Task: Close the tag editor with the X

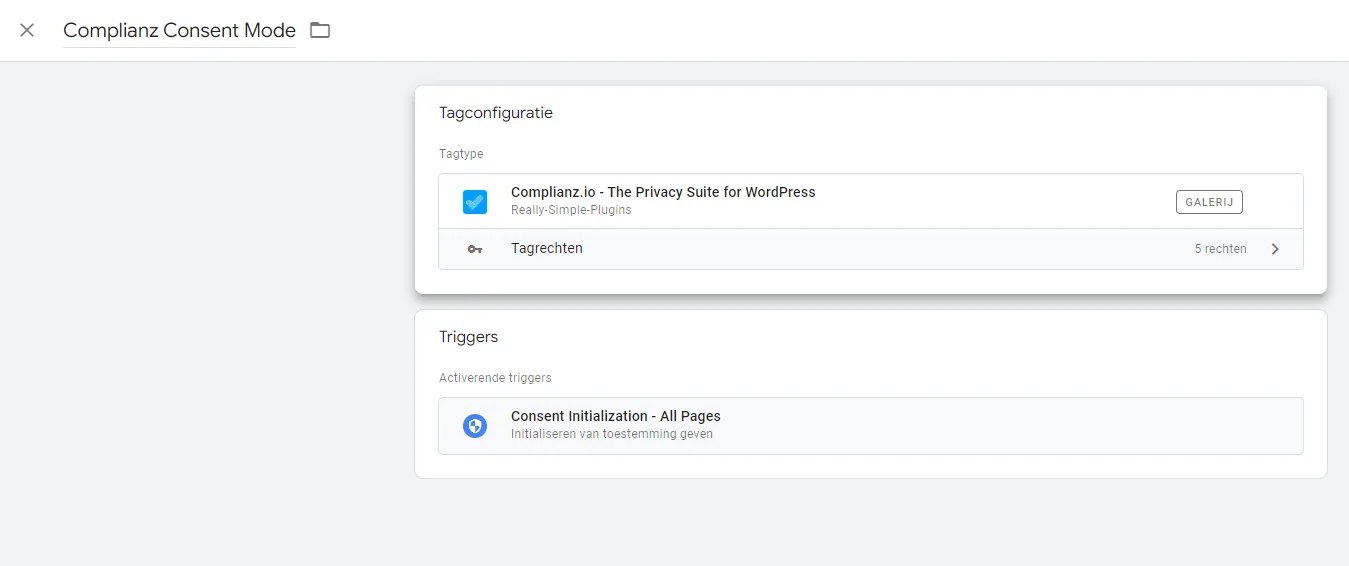Action: [27, 30]
